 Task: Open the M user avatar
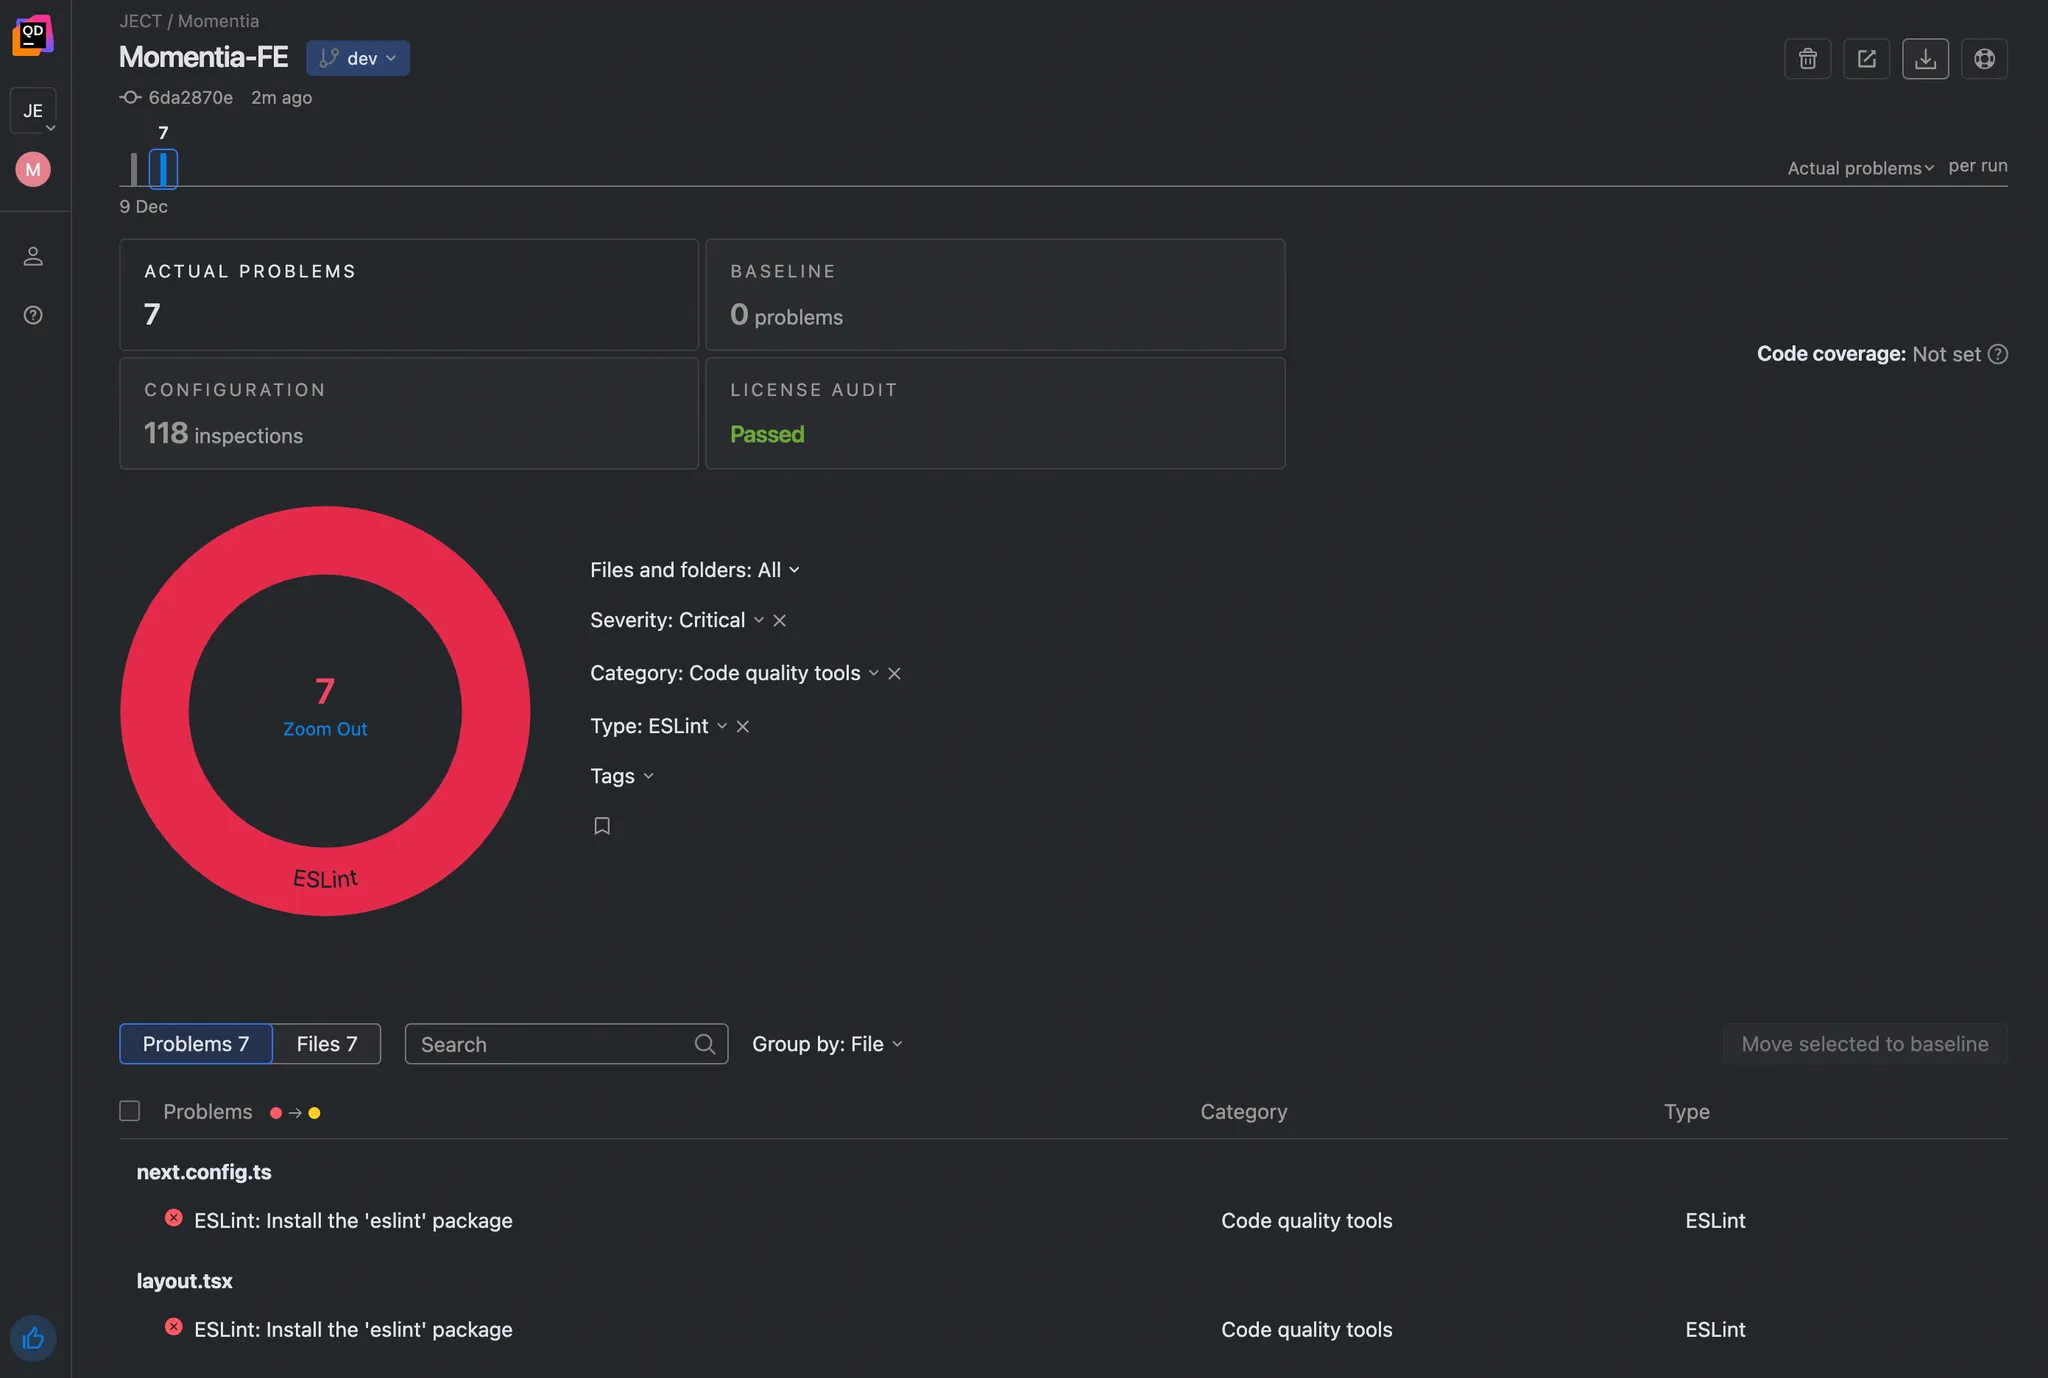(x=33, y=169)
